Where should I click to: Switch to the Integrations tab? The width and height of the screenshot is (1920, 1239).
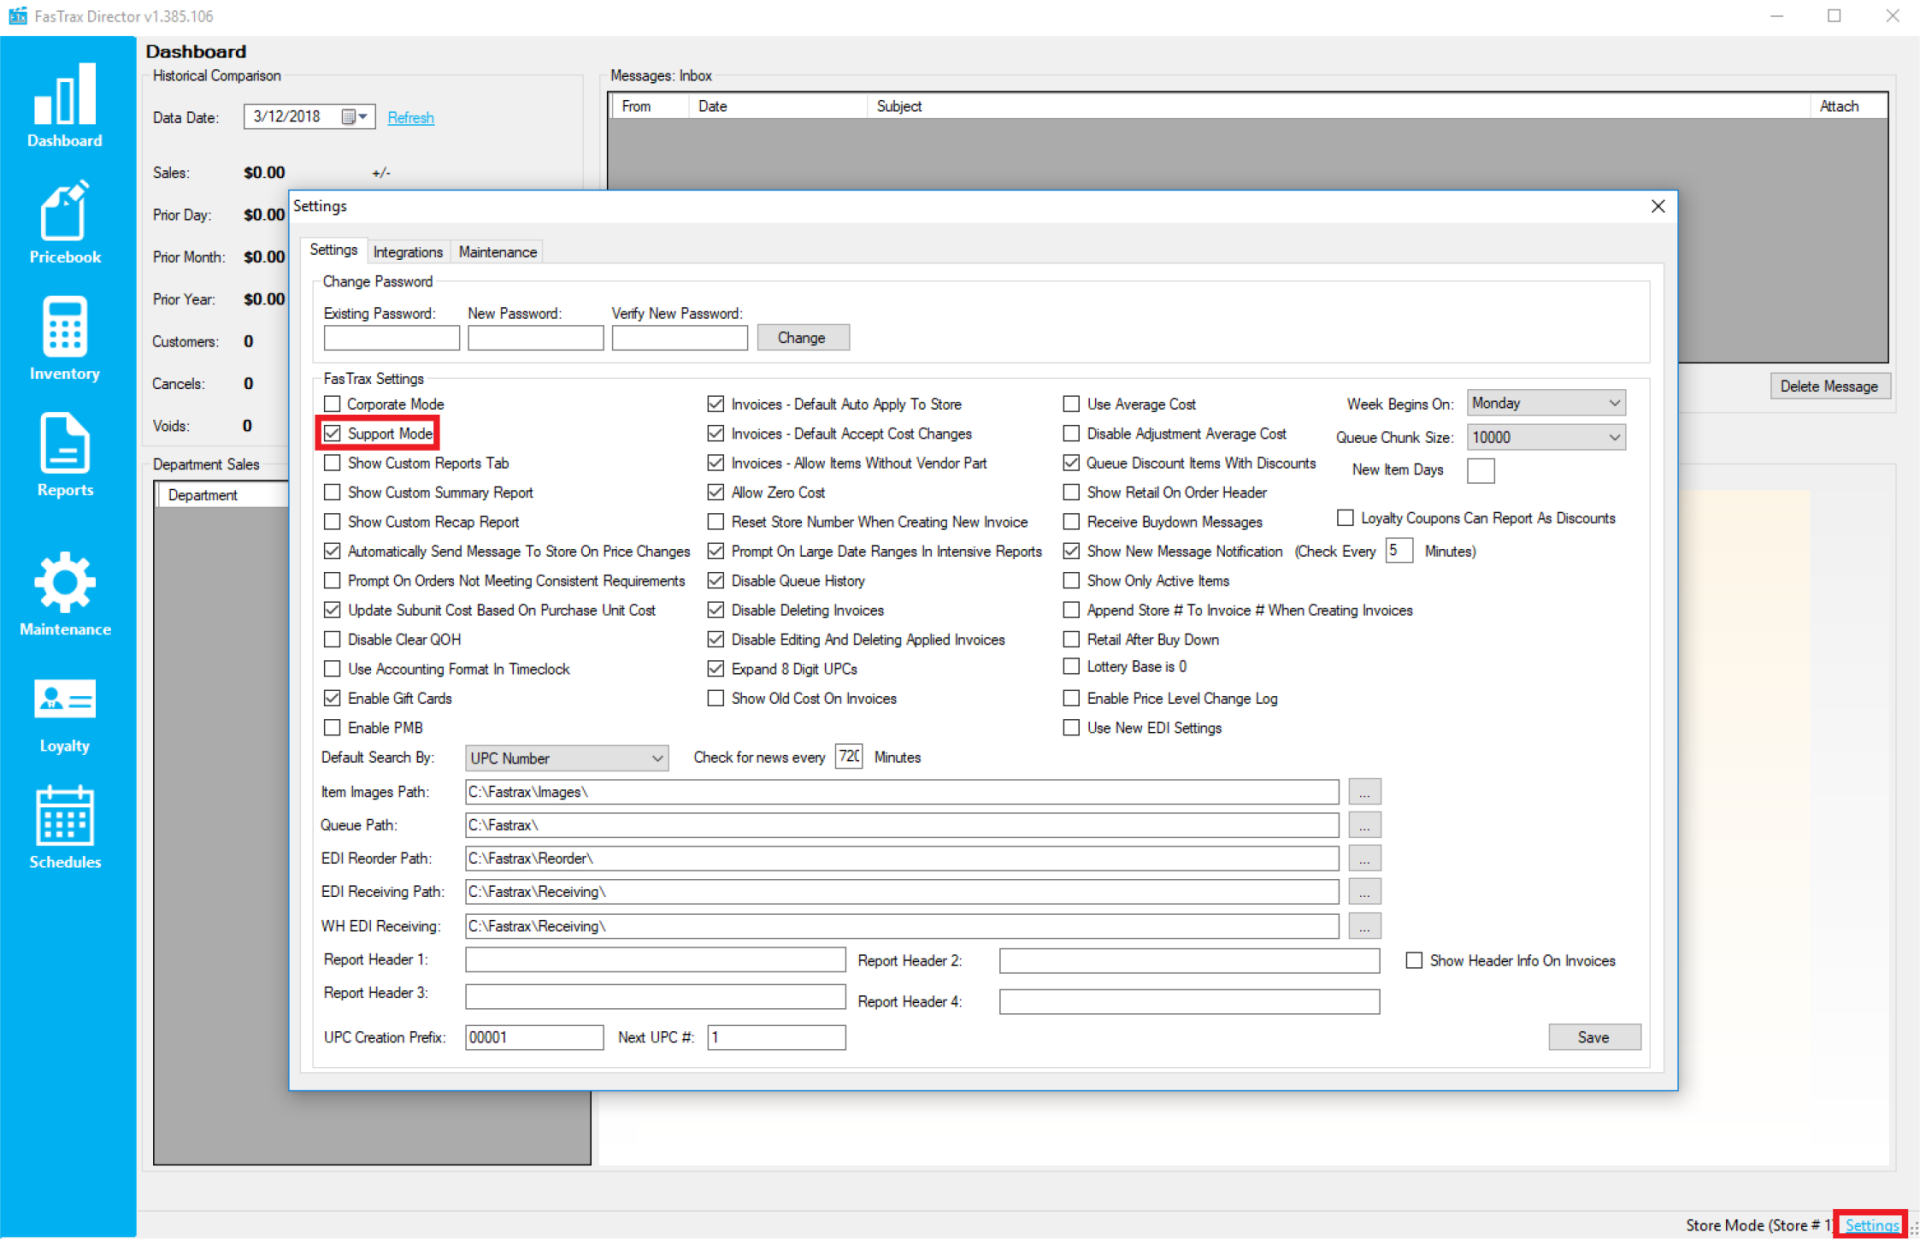[408, 252]
